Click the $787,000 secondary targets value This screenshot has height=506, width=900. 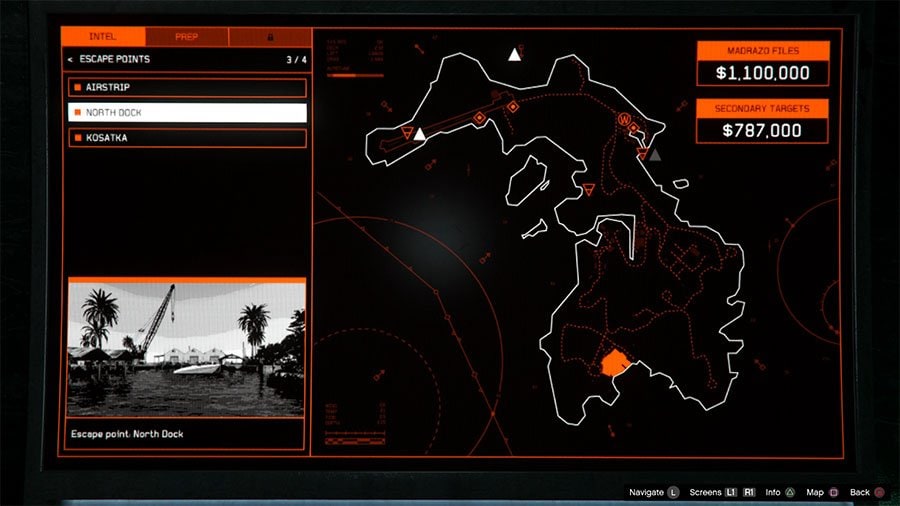762,130
